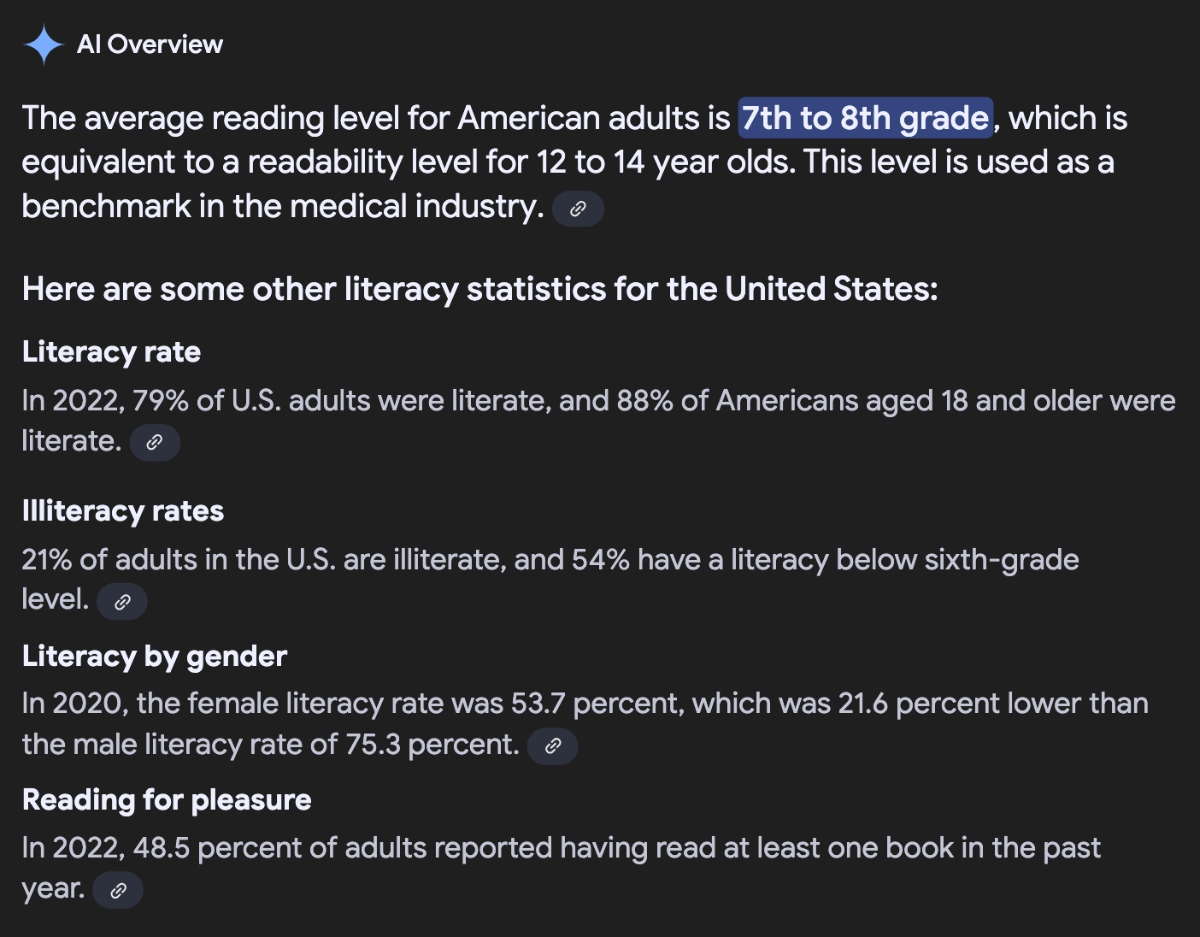The width and height of the screenshot is (1200, 937).
Task: Open the Literacy rate source link icon
Action: [x=154, y=442]
